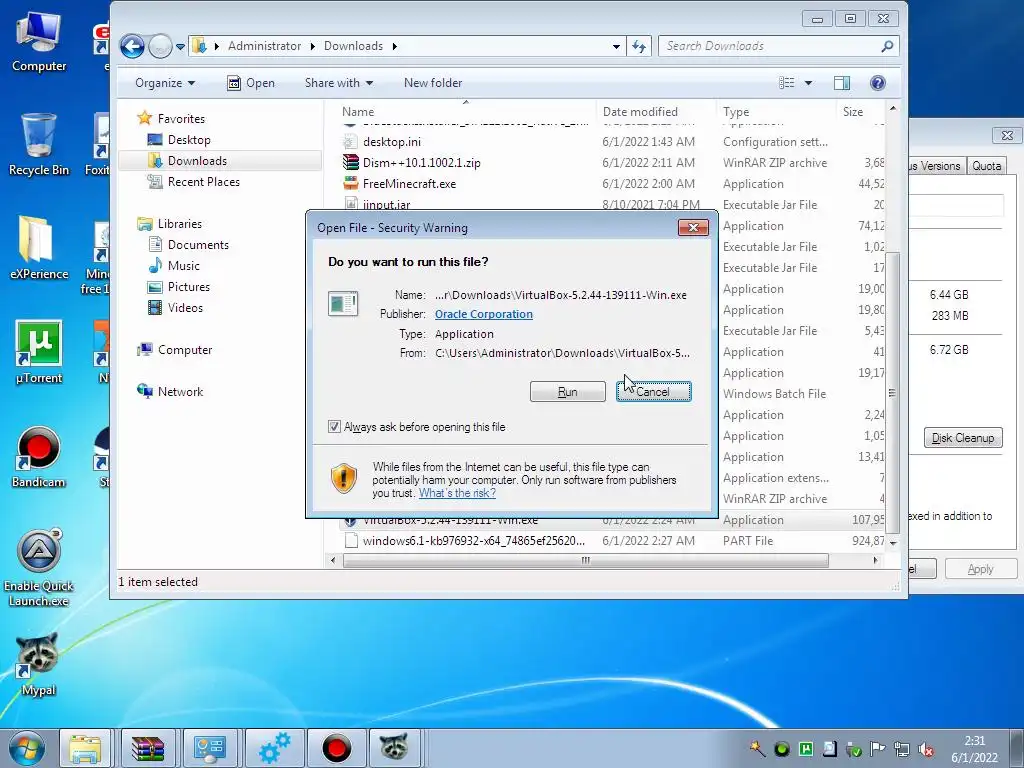This screenshot has width=1024, height=768.
Task: Open the Share with menu
Action: pyautogui.click(x=339, y=83)
